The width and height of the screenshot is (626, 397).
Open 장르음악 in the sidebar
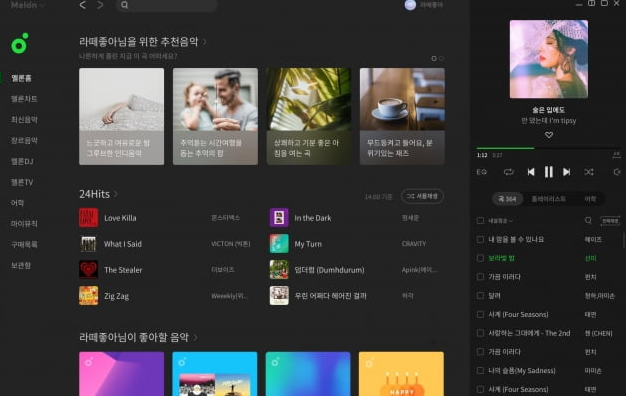coord(24,141)
